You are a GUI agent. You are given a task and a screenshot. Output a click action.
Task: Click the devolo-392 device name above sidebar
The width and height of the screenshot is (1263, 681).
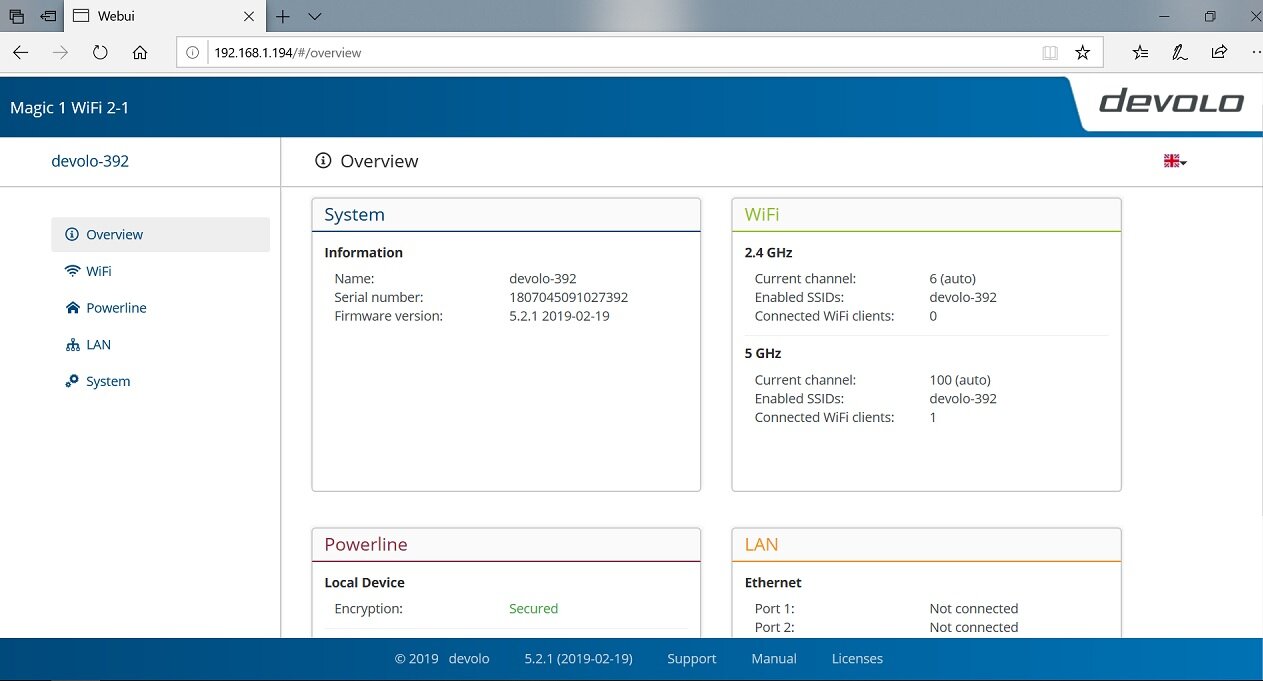click(90, 161)
